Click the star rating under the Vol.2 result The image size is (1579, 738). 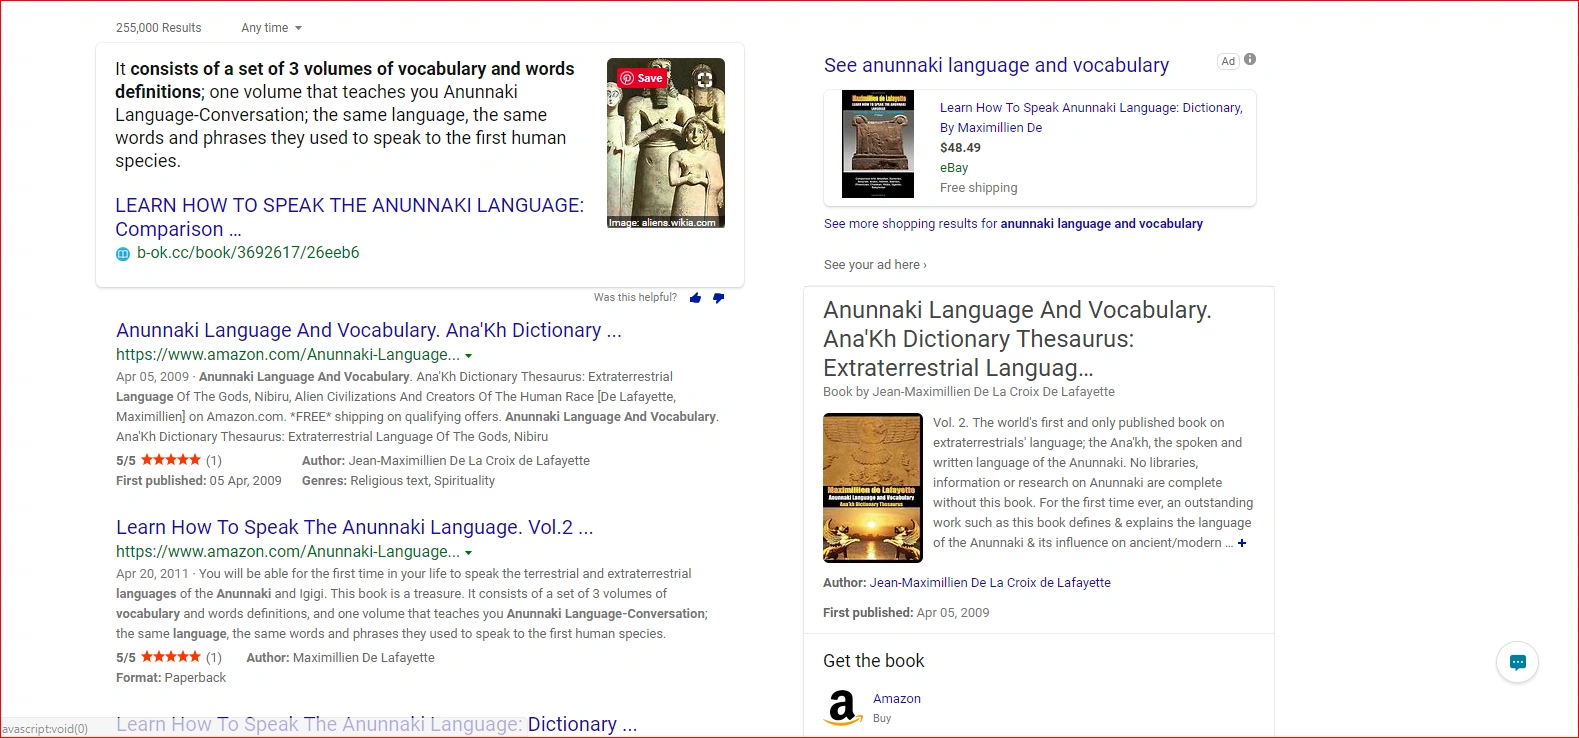[x=171, y=657]
